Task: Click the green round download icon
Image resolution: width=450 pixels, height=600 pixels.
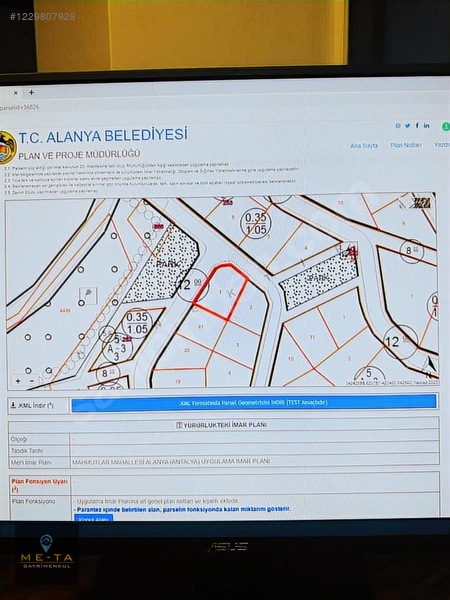Action: pos(446,126)
